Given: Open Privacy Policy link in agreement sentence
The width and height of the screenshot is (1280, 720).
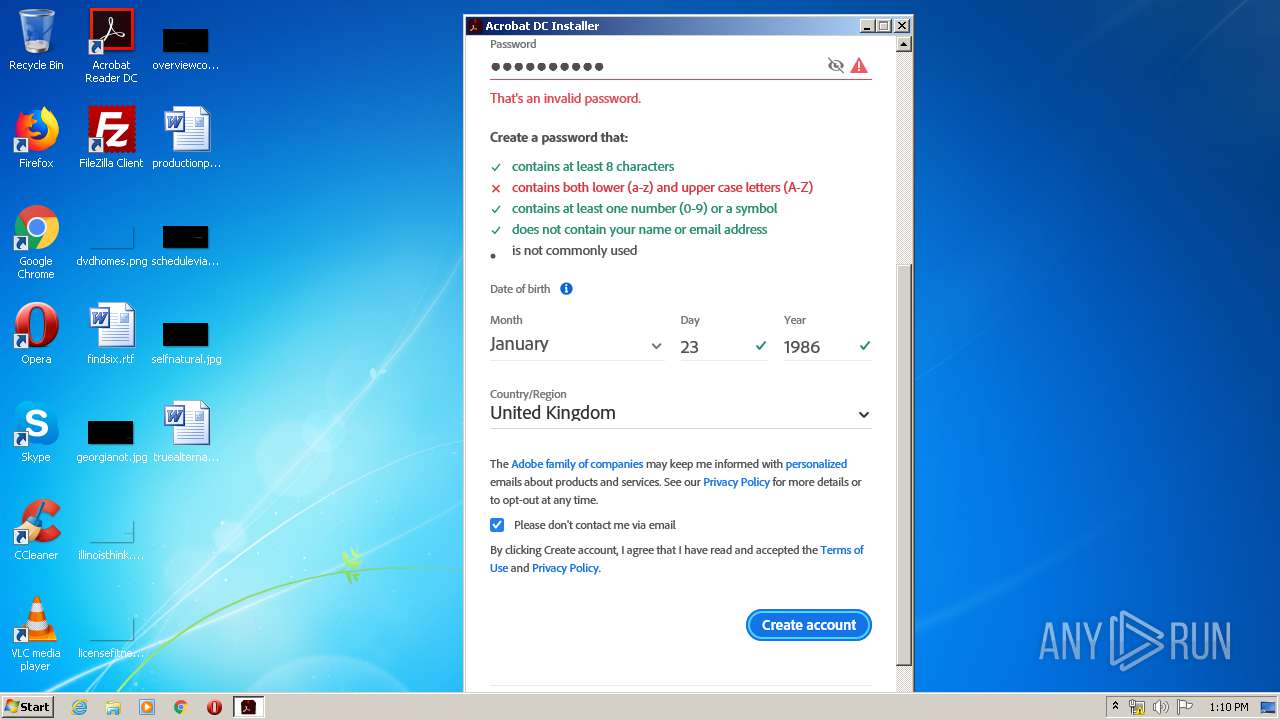Looking at the screenshot, I should (x=565, y=568).
